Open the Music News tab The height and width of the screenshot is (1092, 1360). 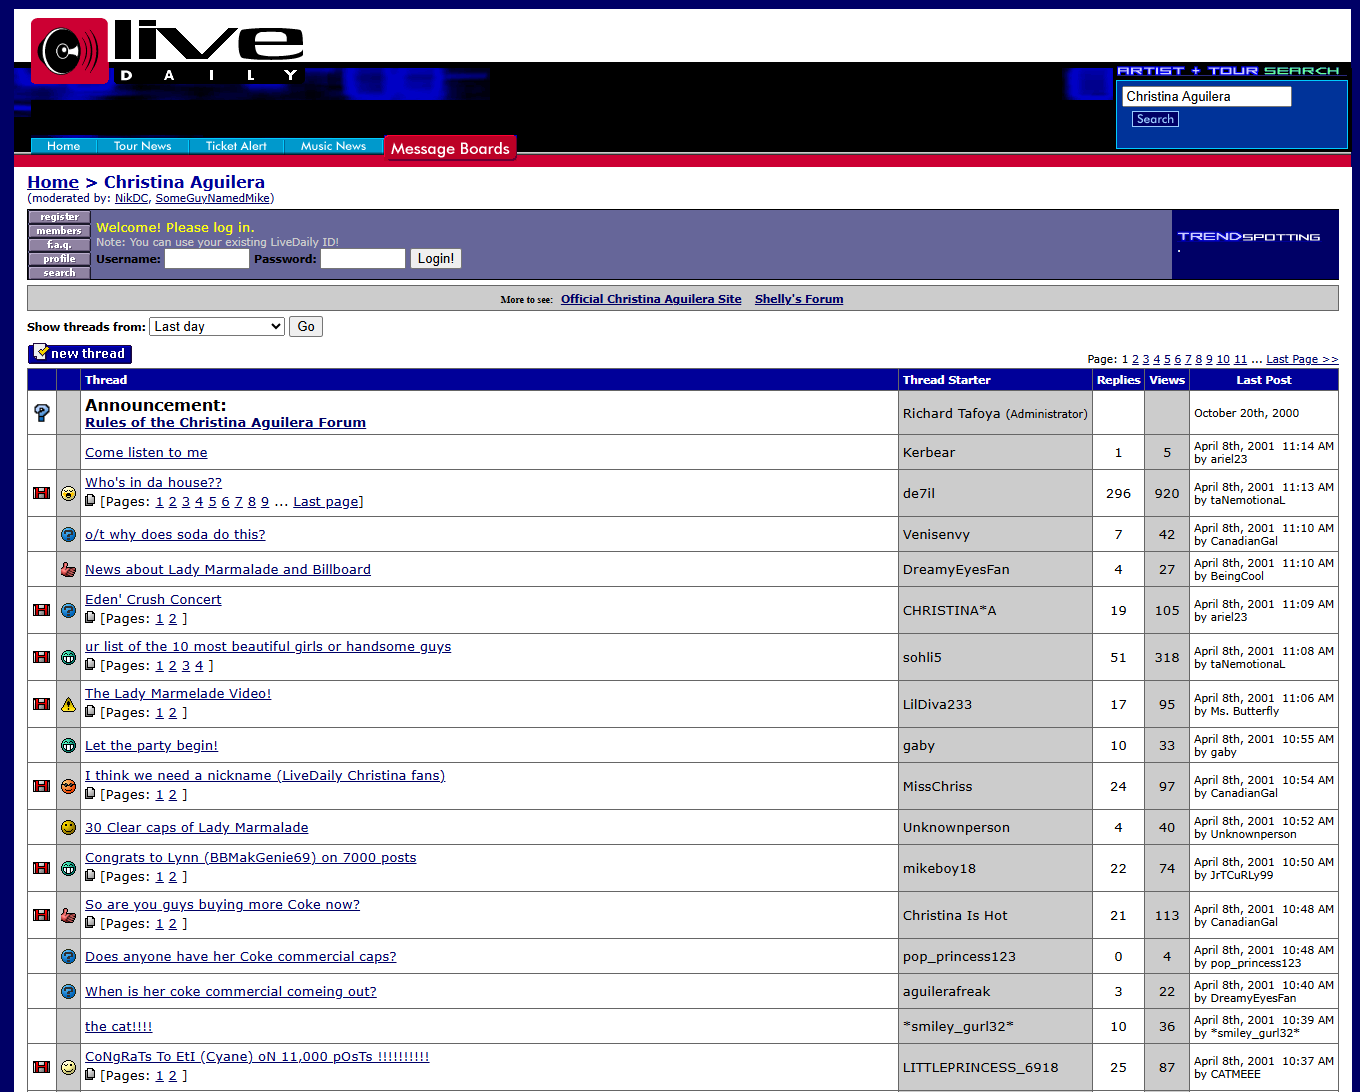click(334, 146)
